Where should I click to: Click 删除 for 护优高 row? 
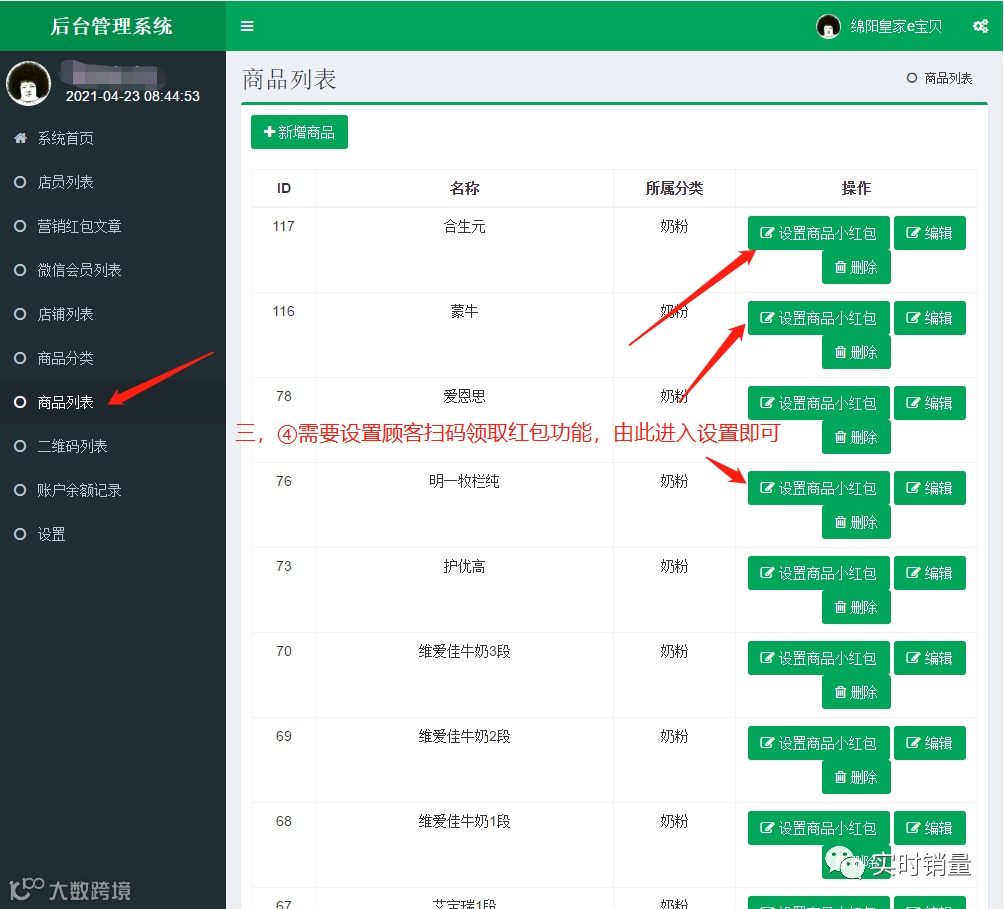click(856, 607)
